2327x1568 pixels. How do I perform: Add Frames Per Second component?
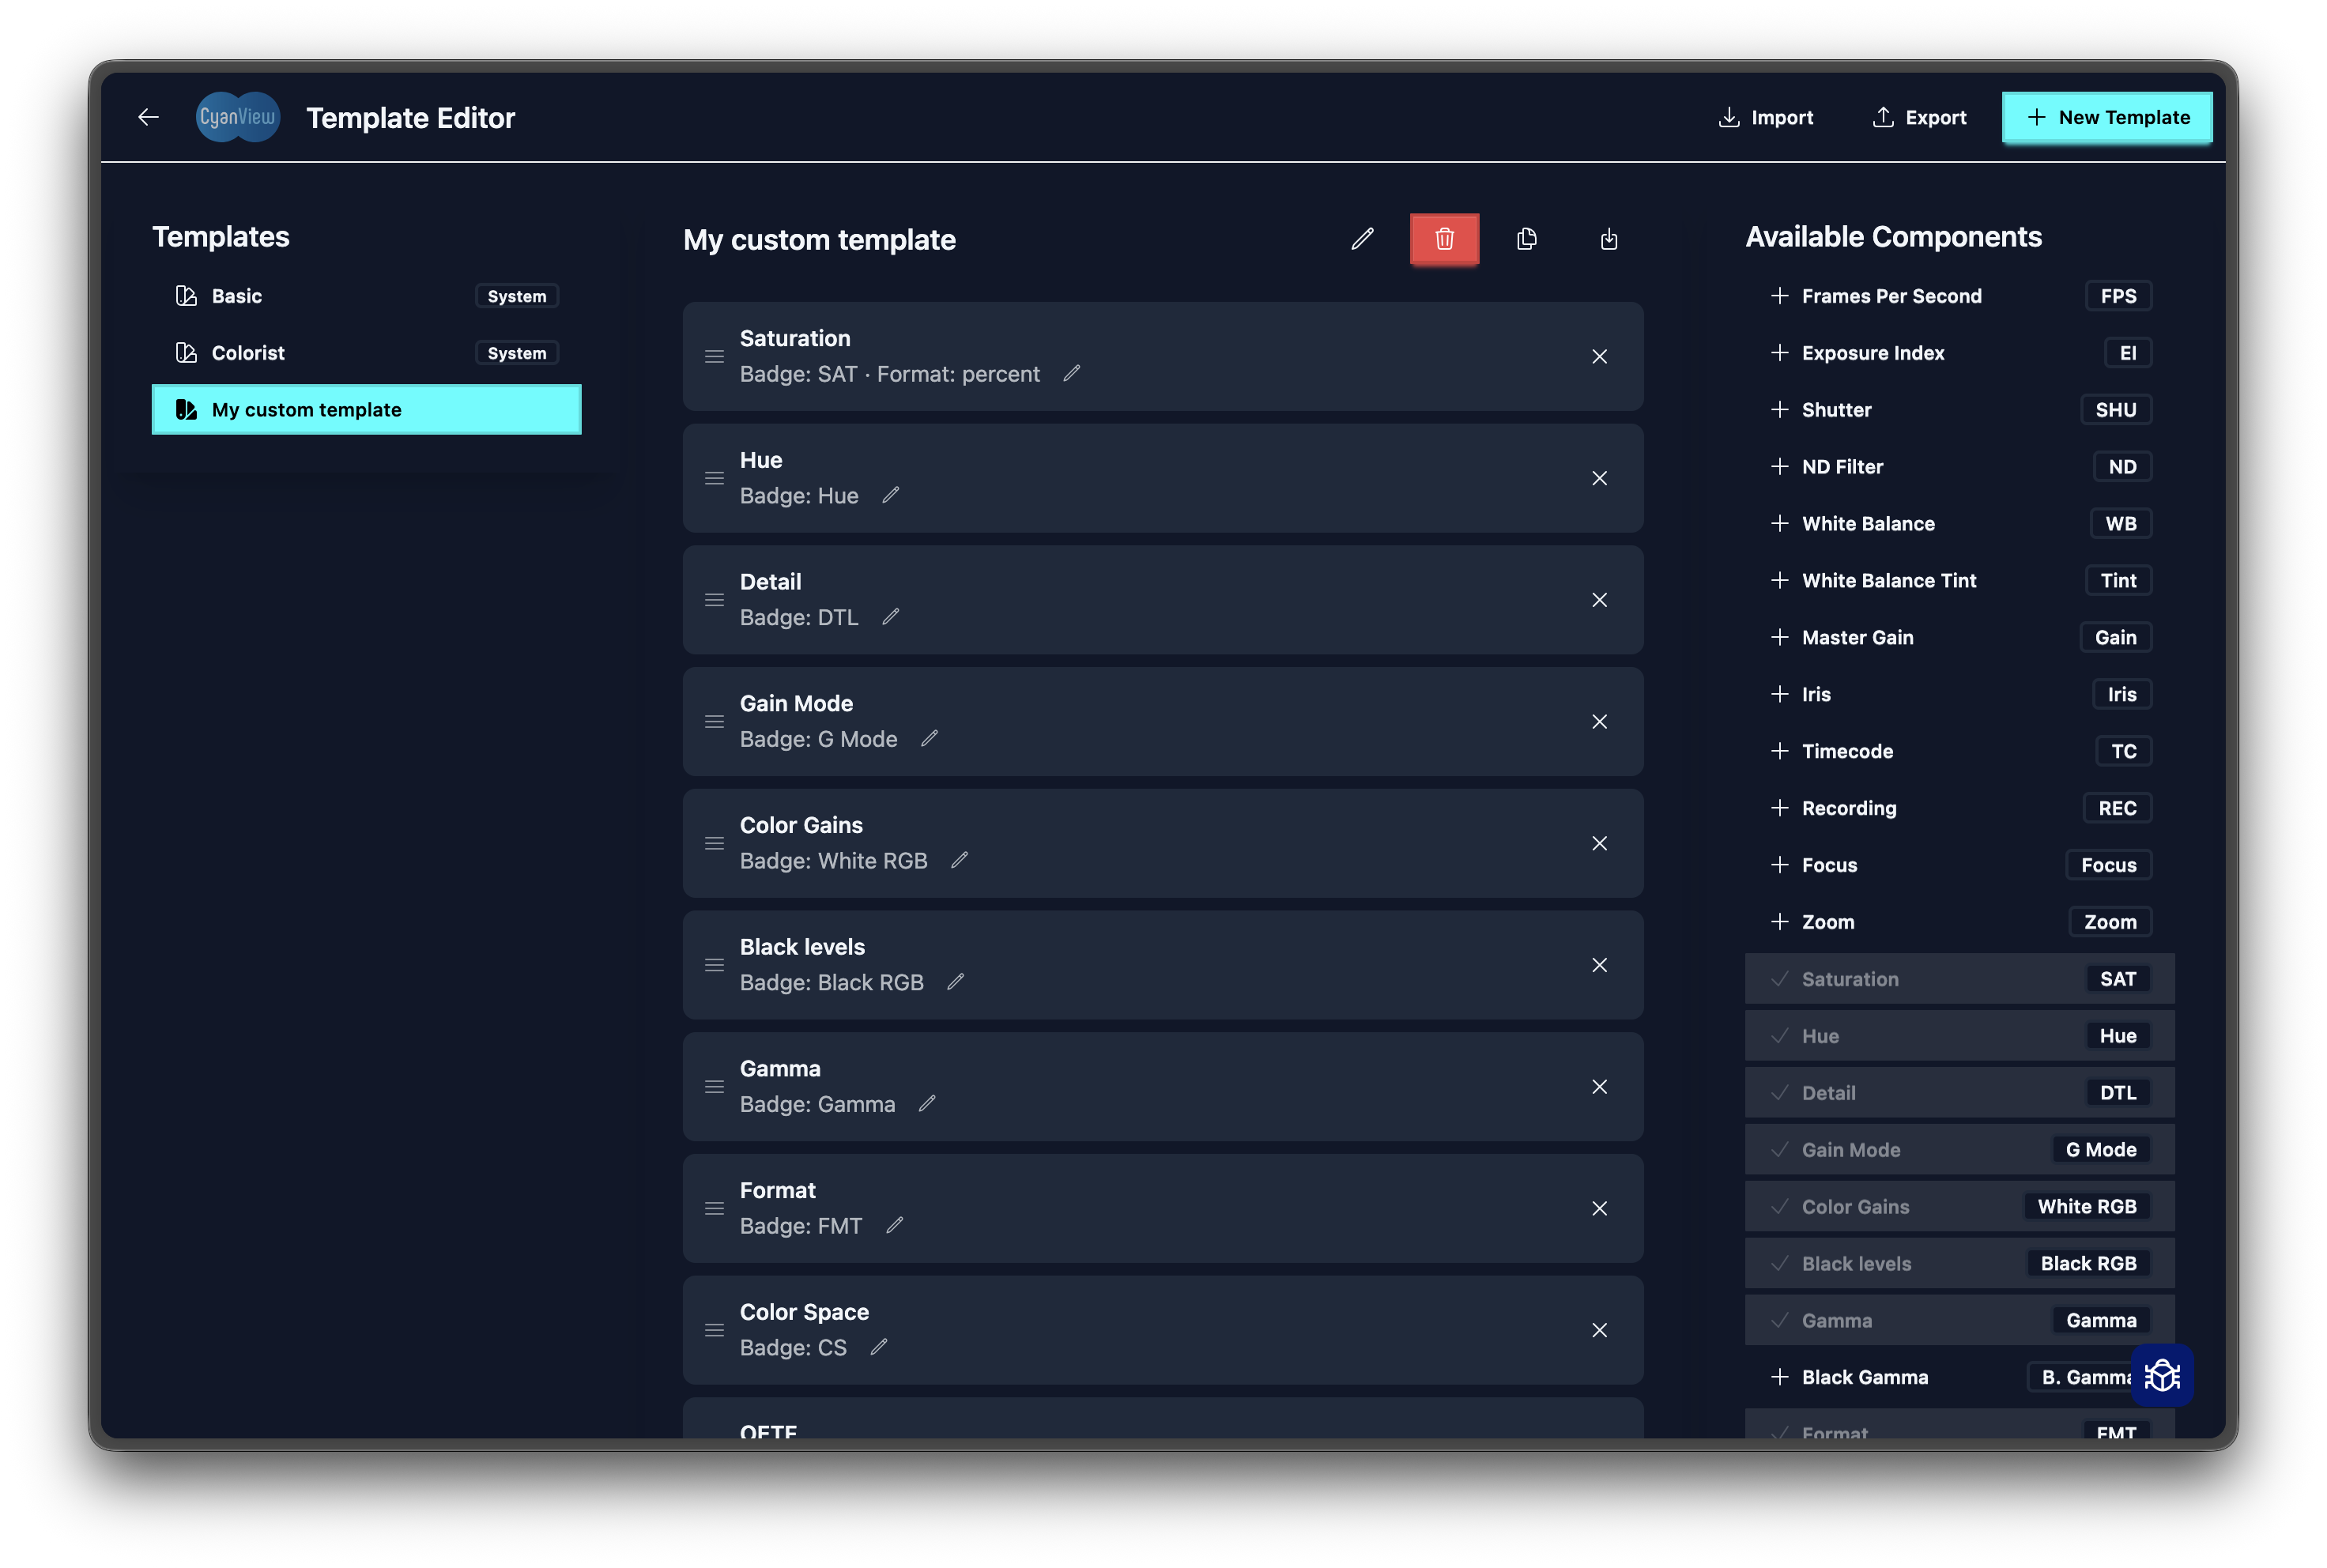click(1889, 296)
